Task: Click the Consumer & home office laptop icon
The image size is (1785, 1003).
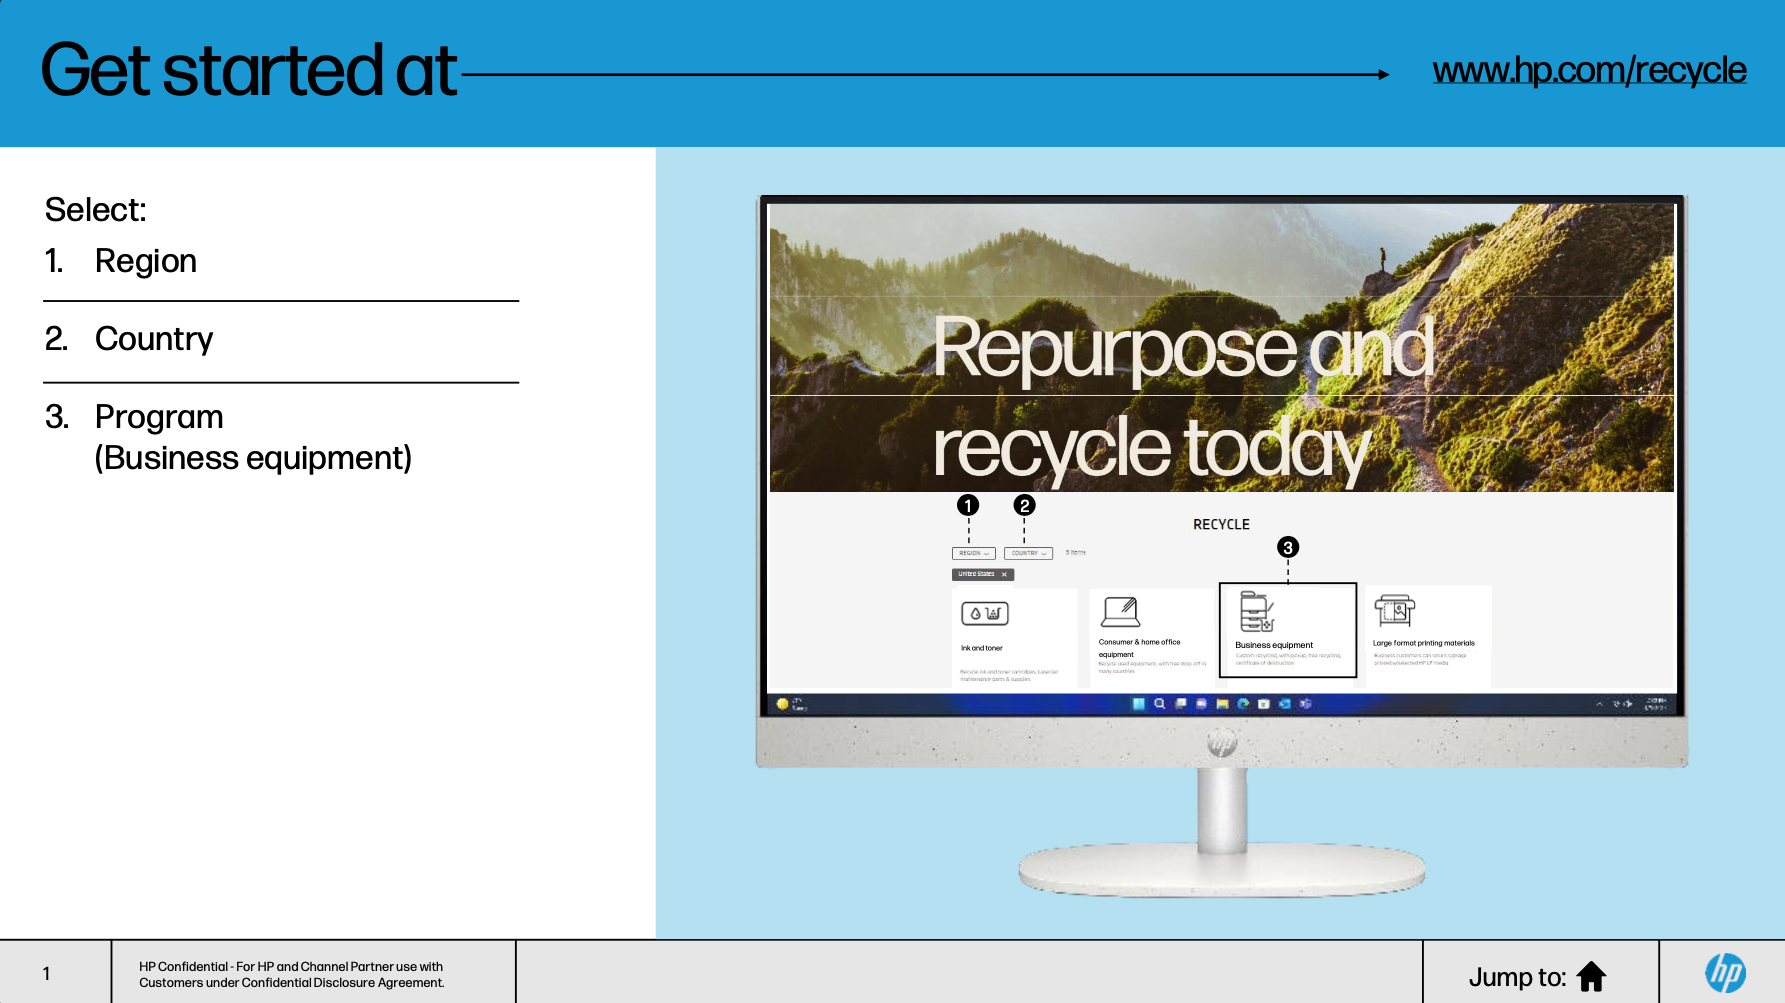Action: click(x=1120, y=611)
